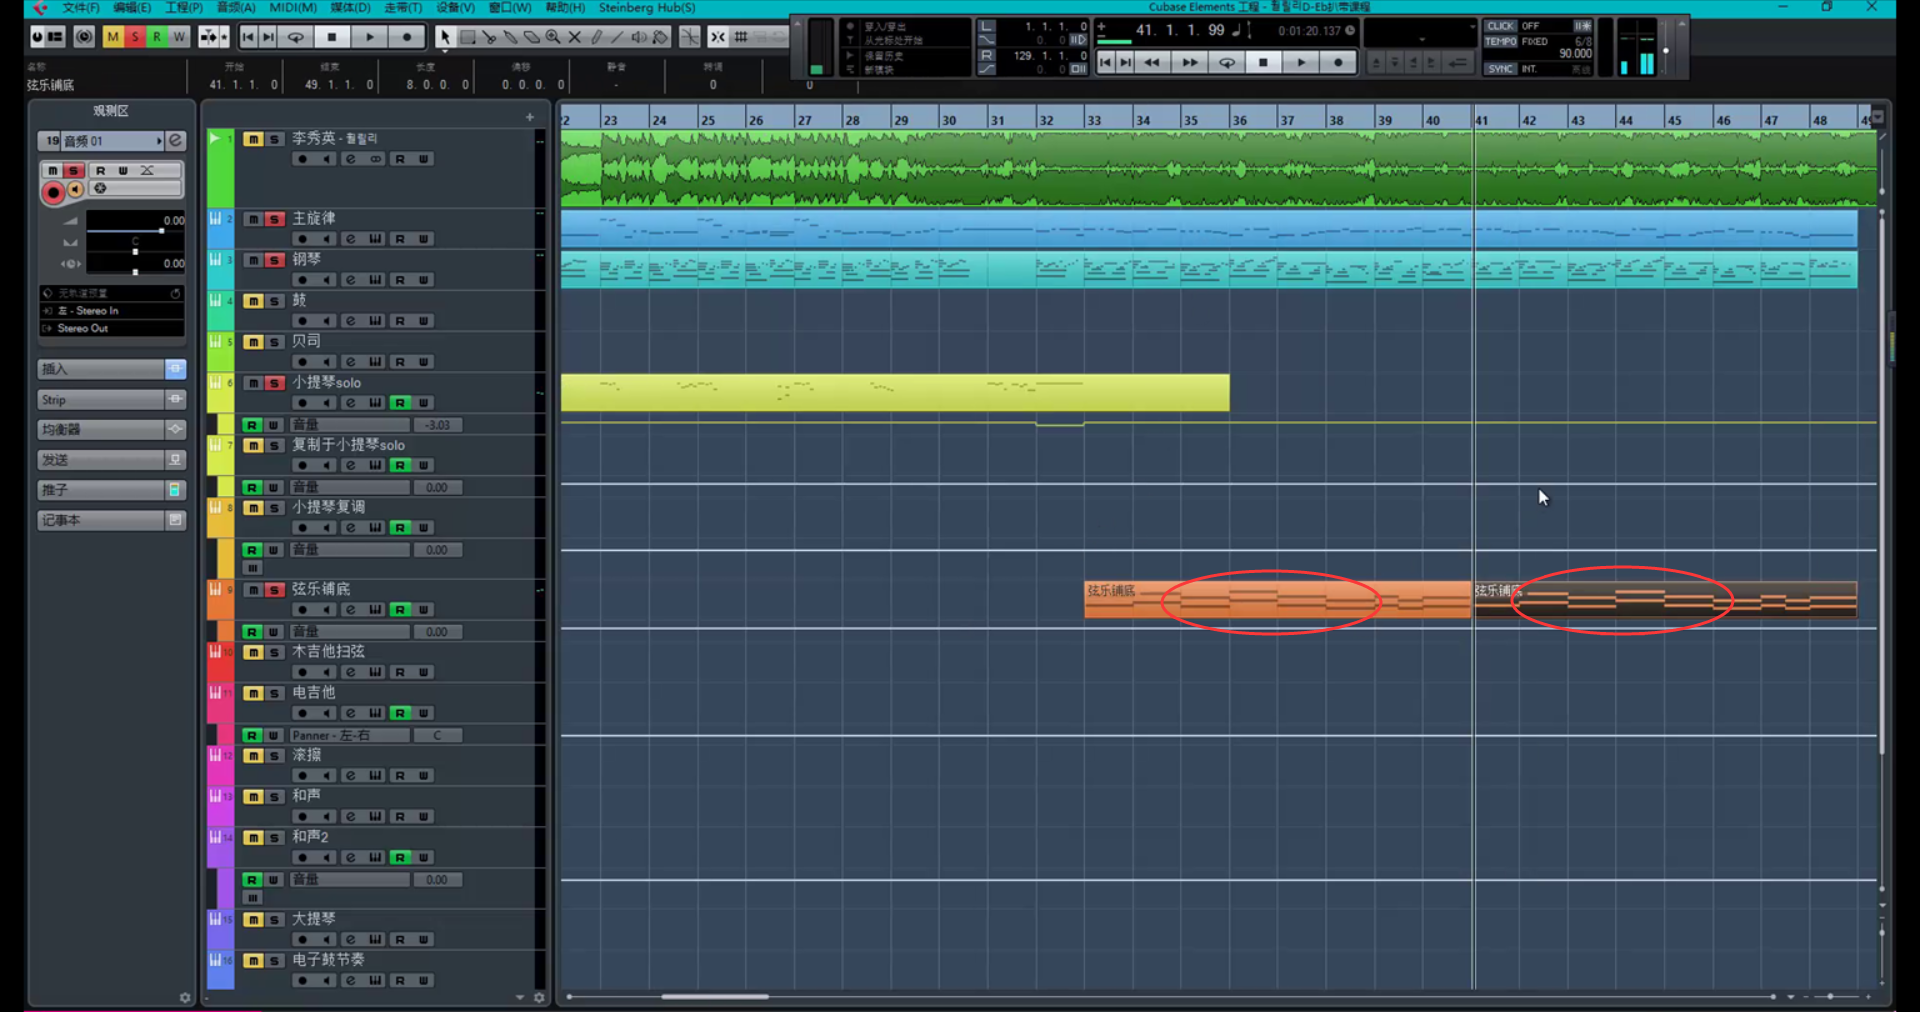
Task: Expand the 均衡器 equalizer section
Action: (111, 430)
